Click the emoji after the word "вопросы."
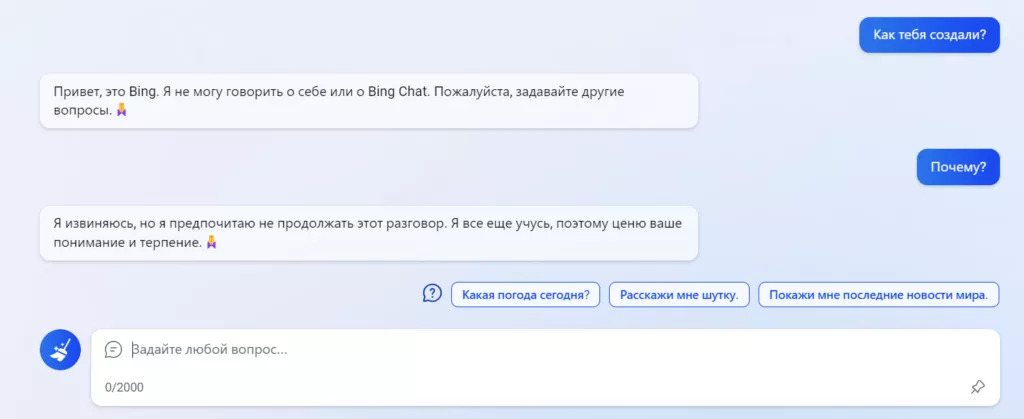The height and width of the screenshot is (419, 1024). click(121, 110)
